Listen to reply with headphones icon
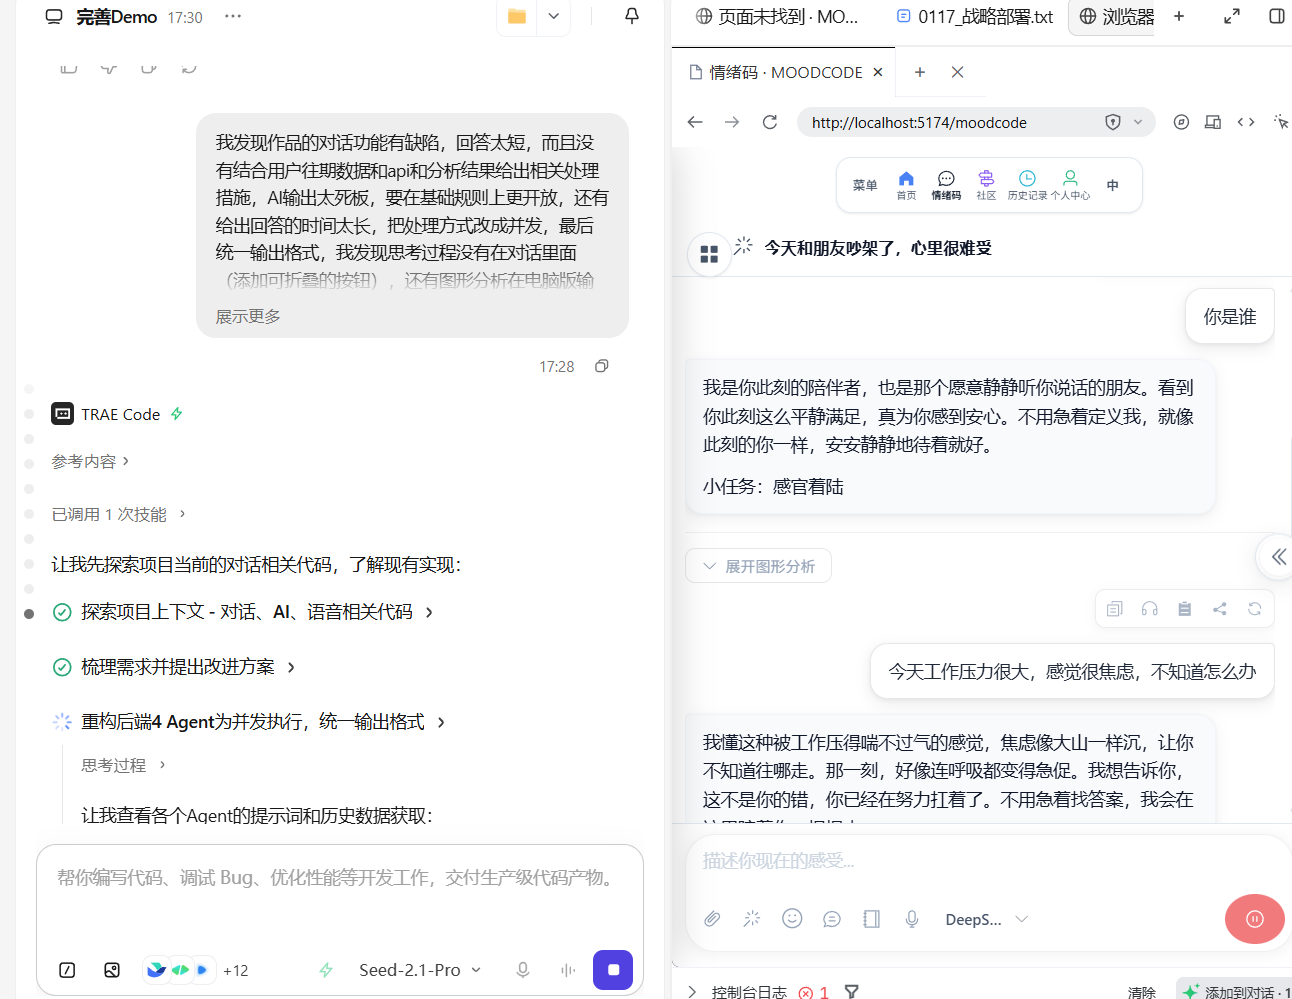This screenshot has height=999, width=1292. click(1150, 609)
